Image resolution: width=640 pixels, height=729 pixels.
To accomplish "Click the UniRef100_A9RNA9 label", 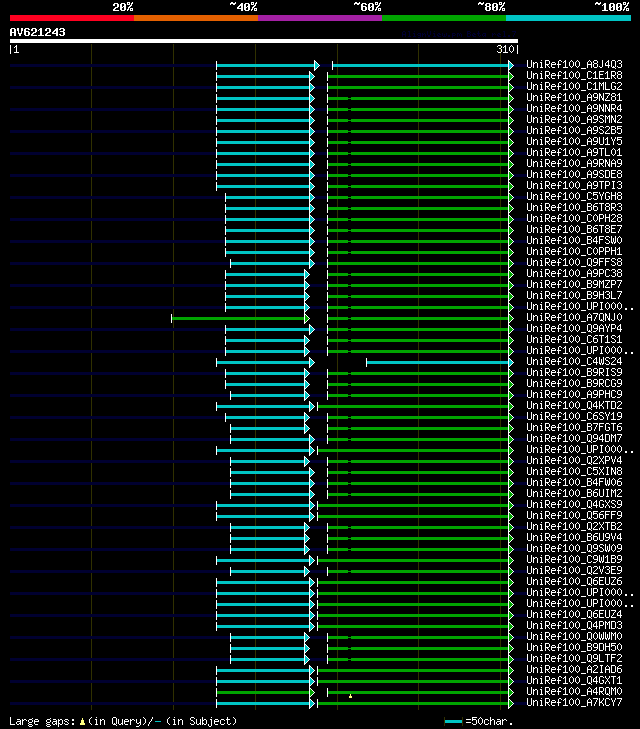I will point(574,164).
